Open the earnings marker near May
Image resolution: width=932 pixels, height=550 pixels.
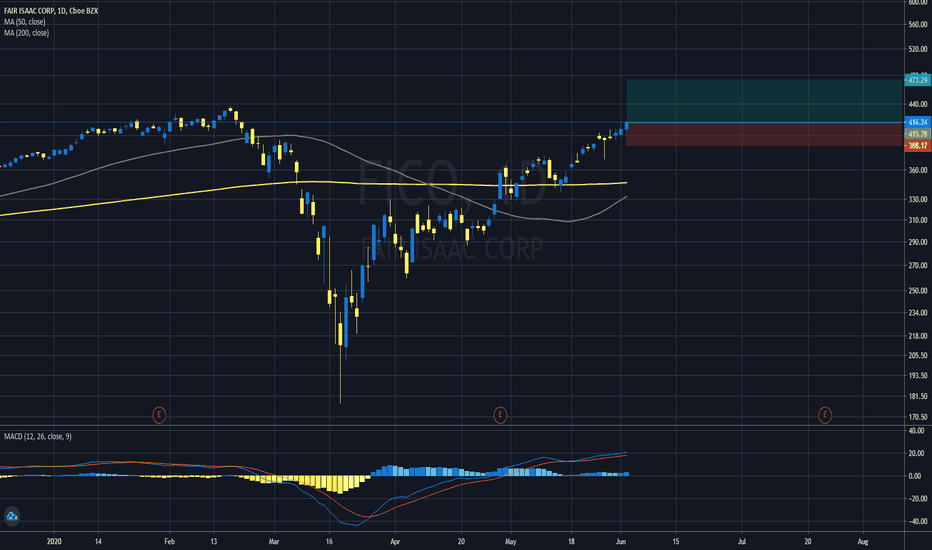coord(500,414)
